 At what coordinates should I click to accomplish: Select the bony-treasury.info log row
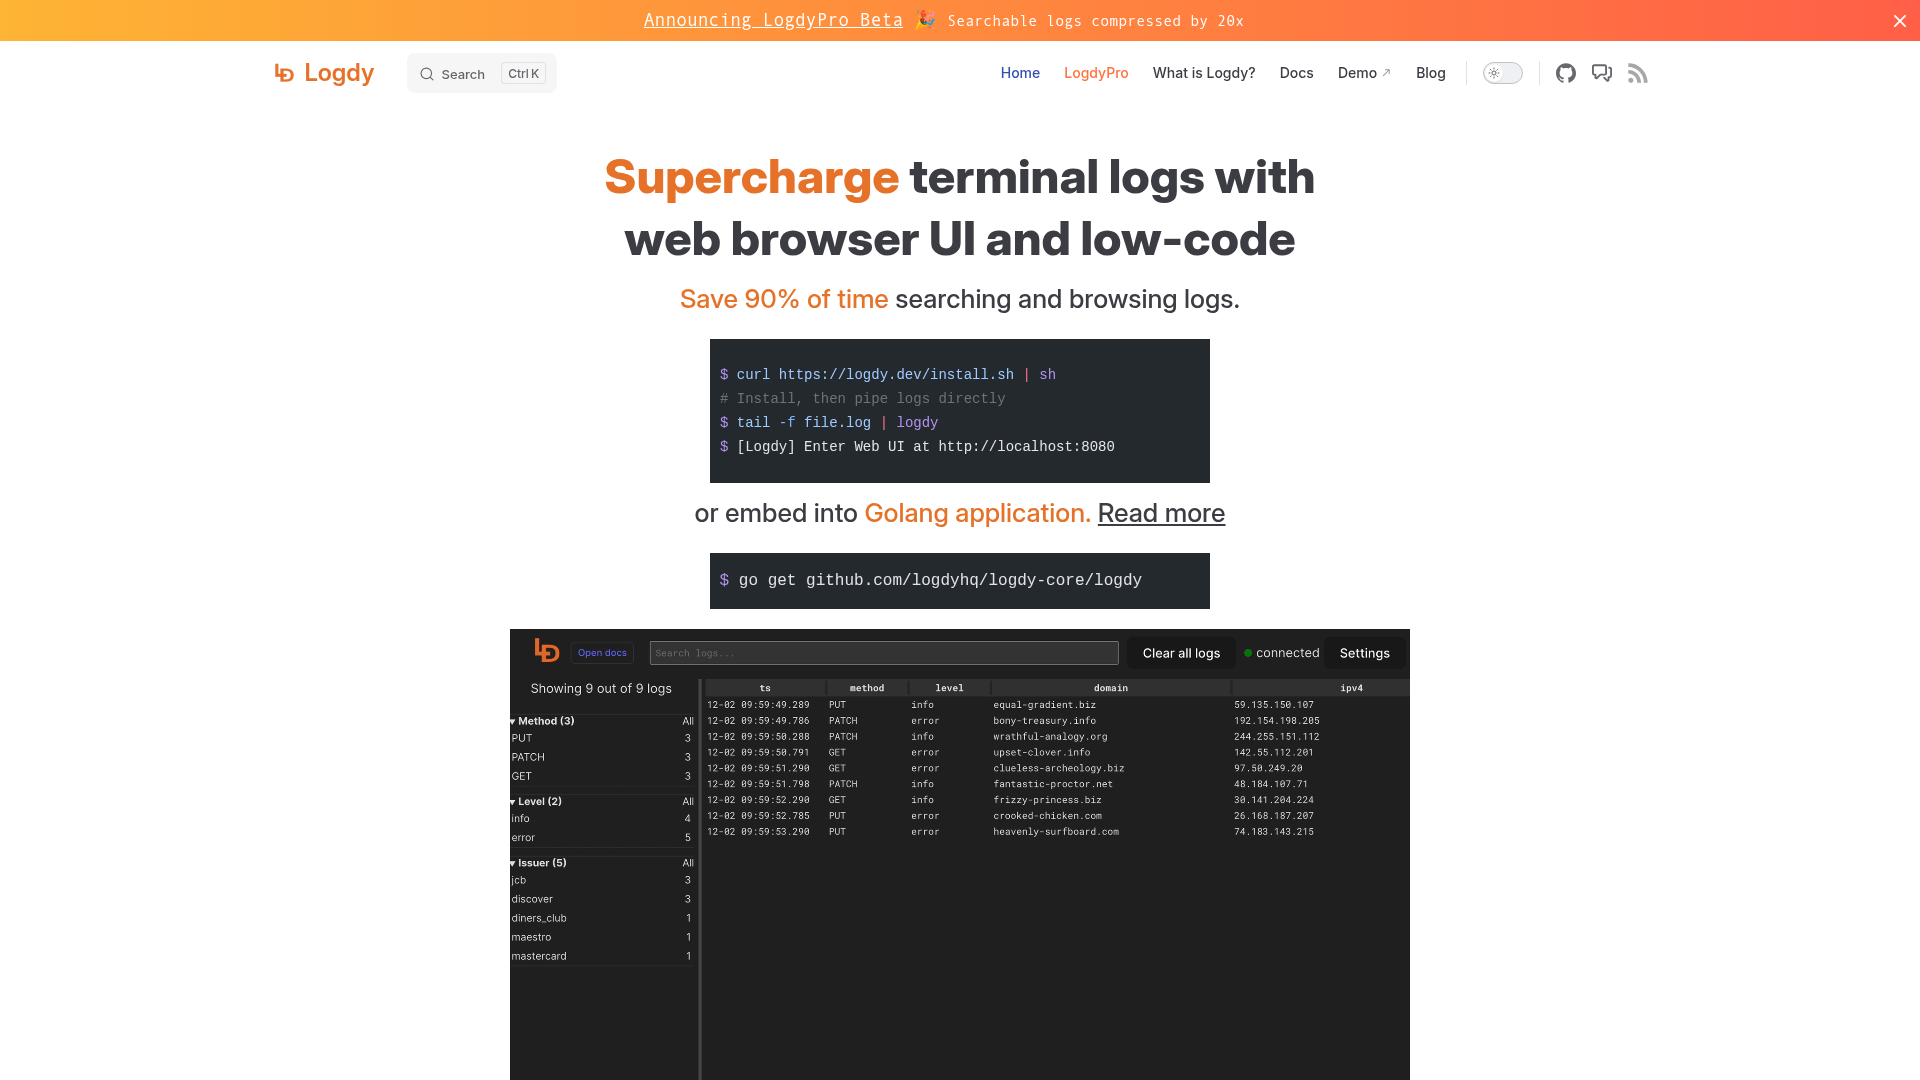point(1057,721)
